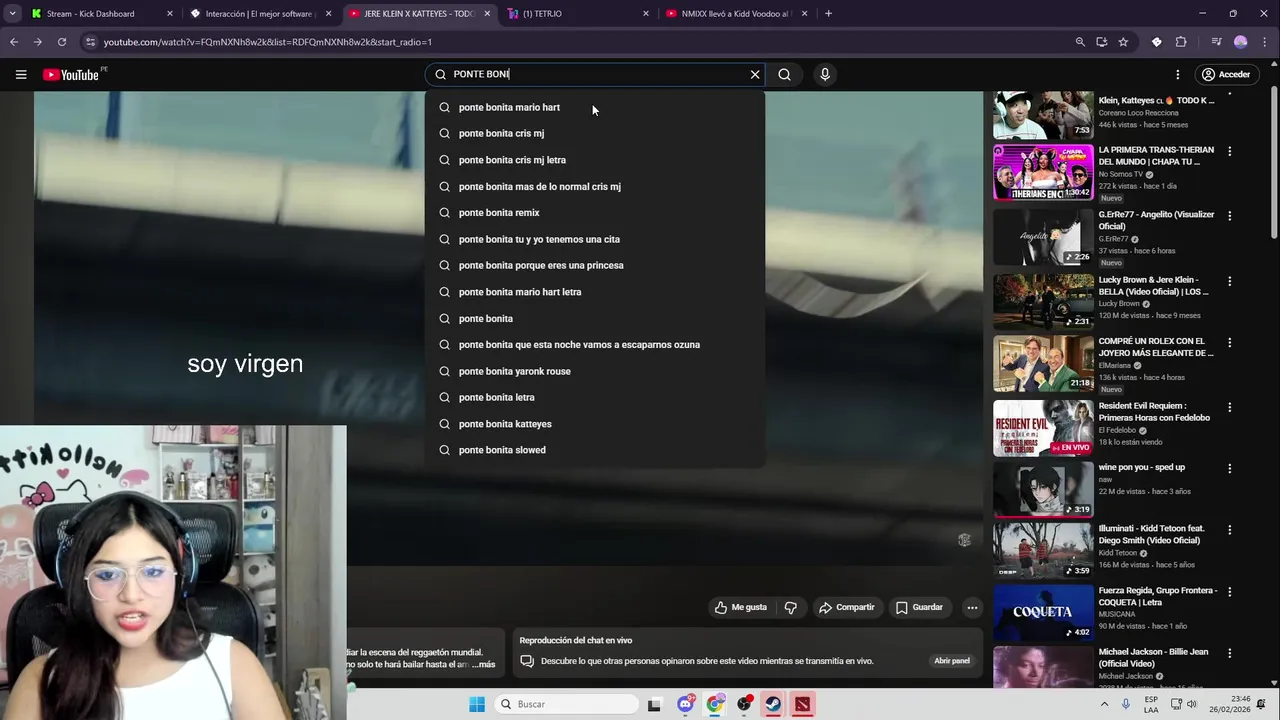Viewport: 1280px width, 720px height.
Task: Choose suggestion ponte bonita letra
Action: [x=595, y=397]
